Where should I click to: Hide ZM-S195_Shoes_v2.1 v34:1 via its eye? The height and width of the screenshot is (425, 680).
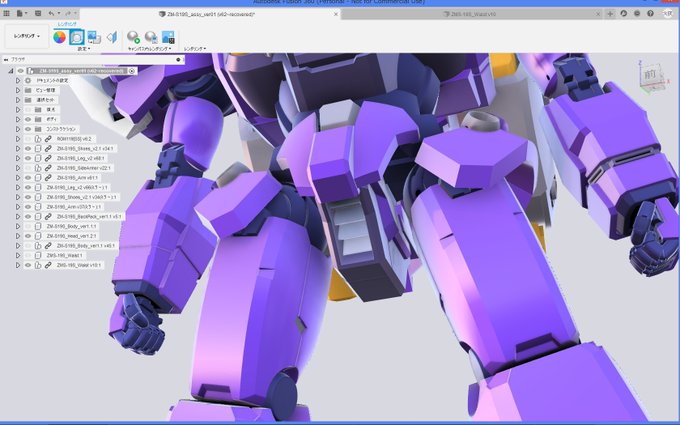tap(28, 148)
